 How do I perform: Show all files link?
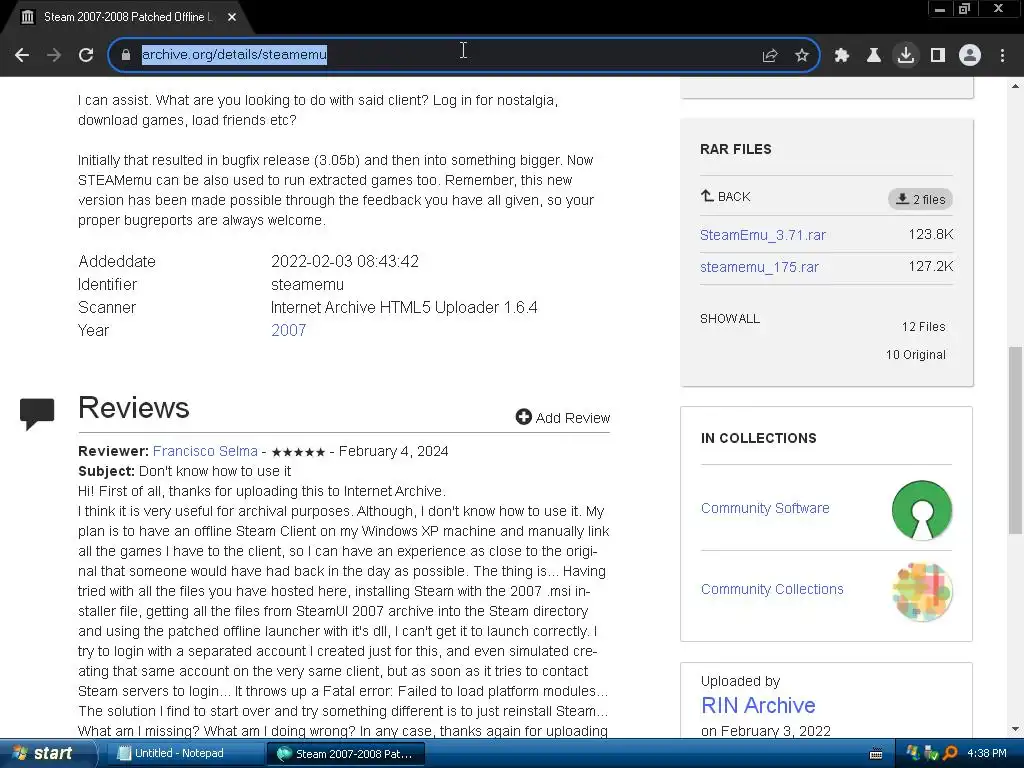point(729,319)
